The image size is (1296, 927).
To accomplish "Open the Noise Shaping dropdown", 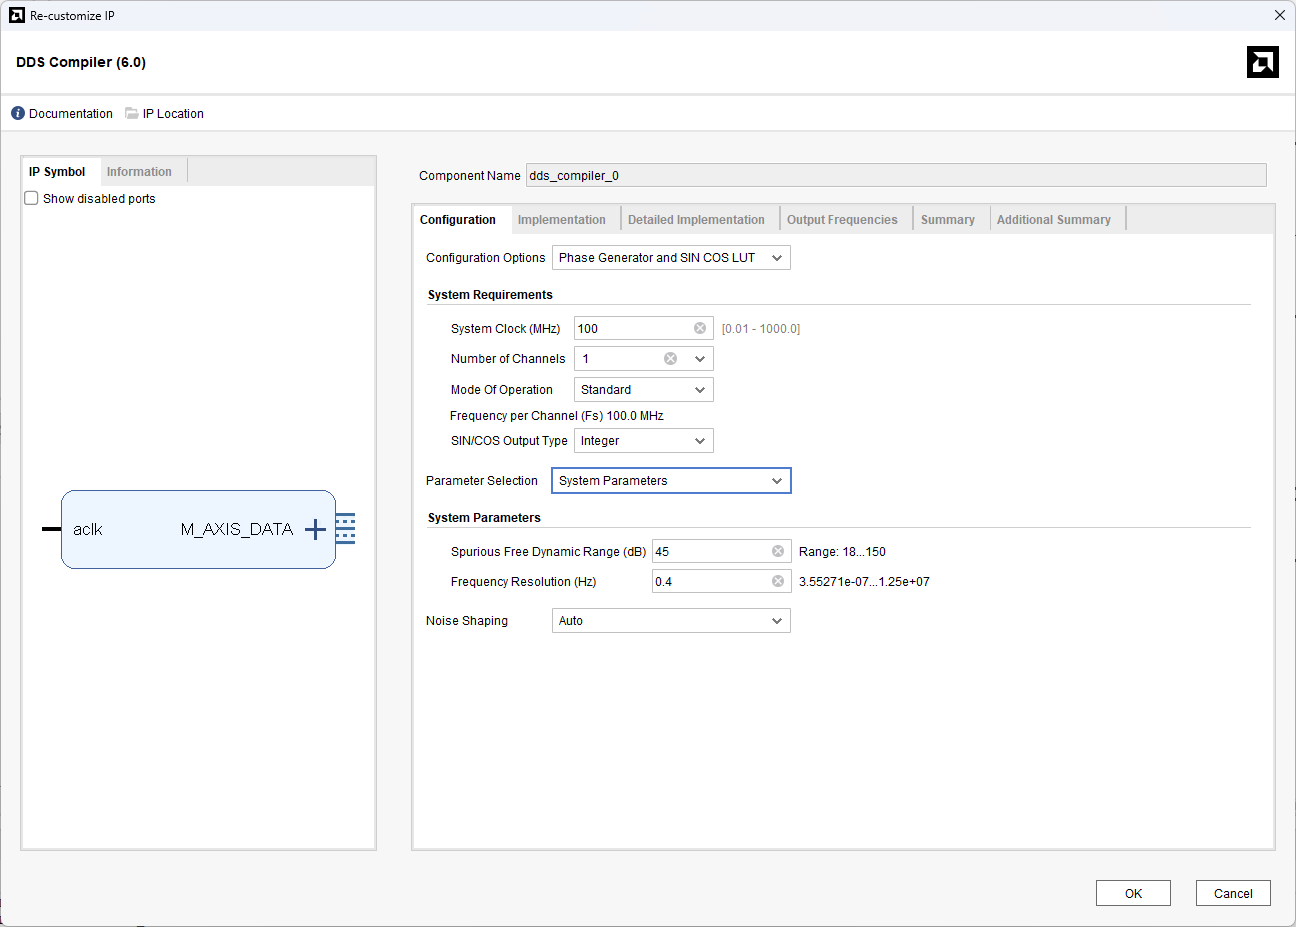I will [671, 621].
